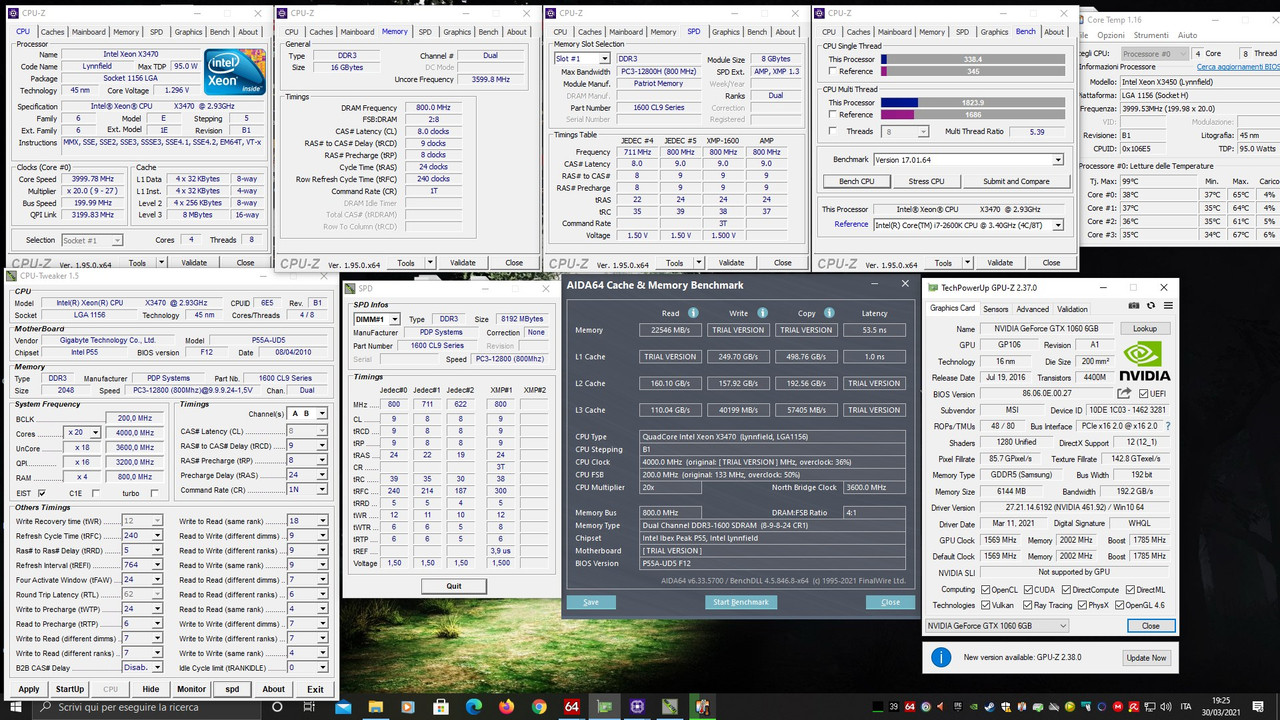Screen dimensions: 1280x720
Task: Click the Lookup button in GPU-Z
Action: [1145, 329]
